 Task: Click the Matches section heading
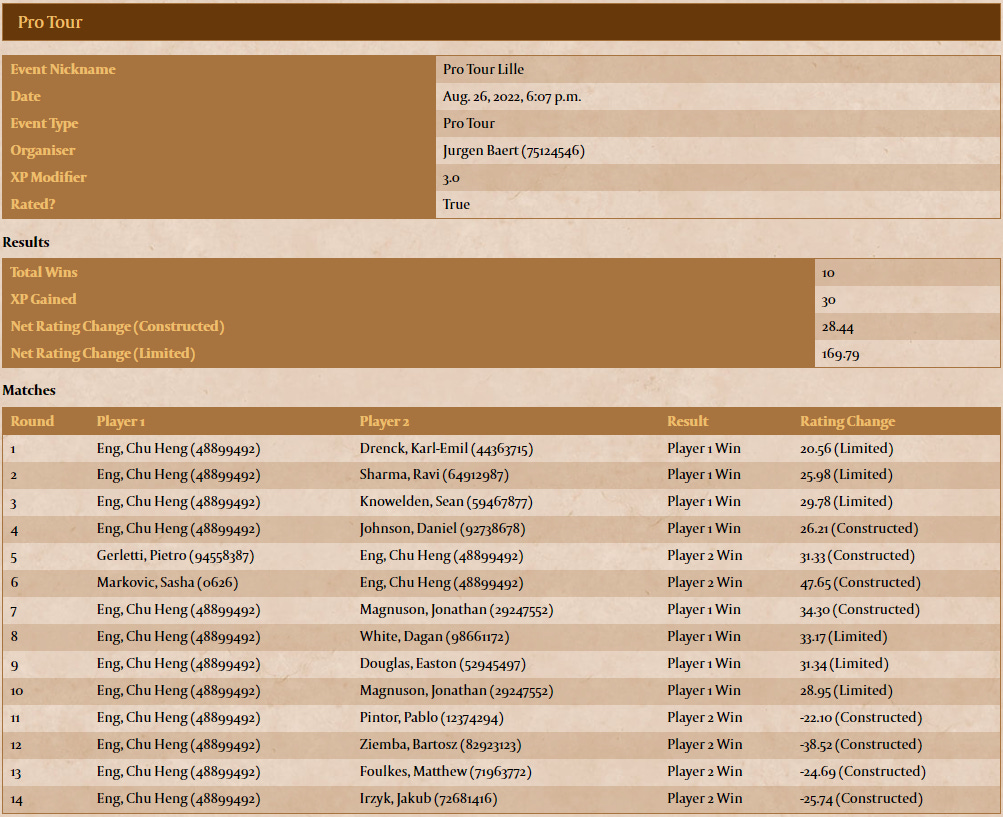29,390
